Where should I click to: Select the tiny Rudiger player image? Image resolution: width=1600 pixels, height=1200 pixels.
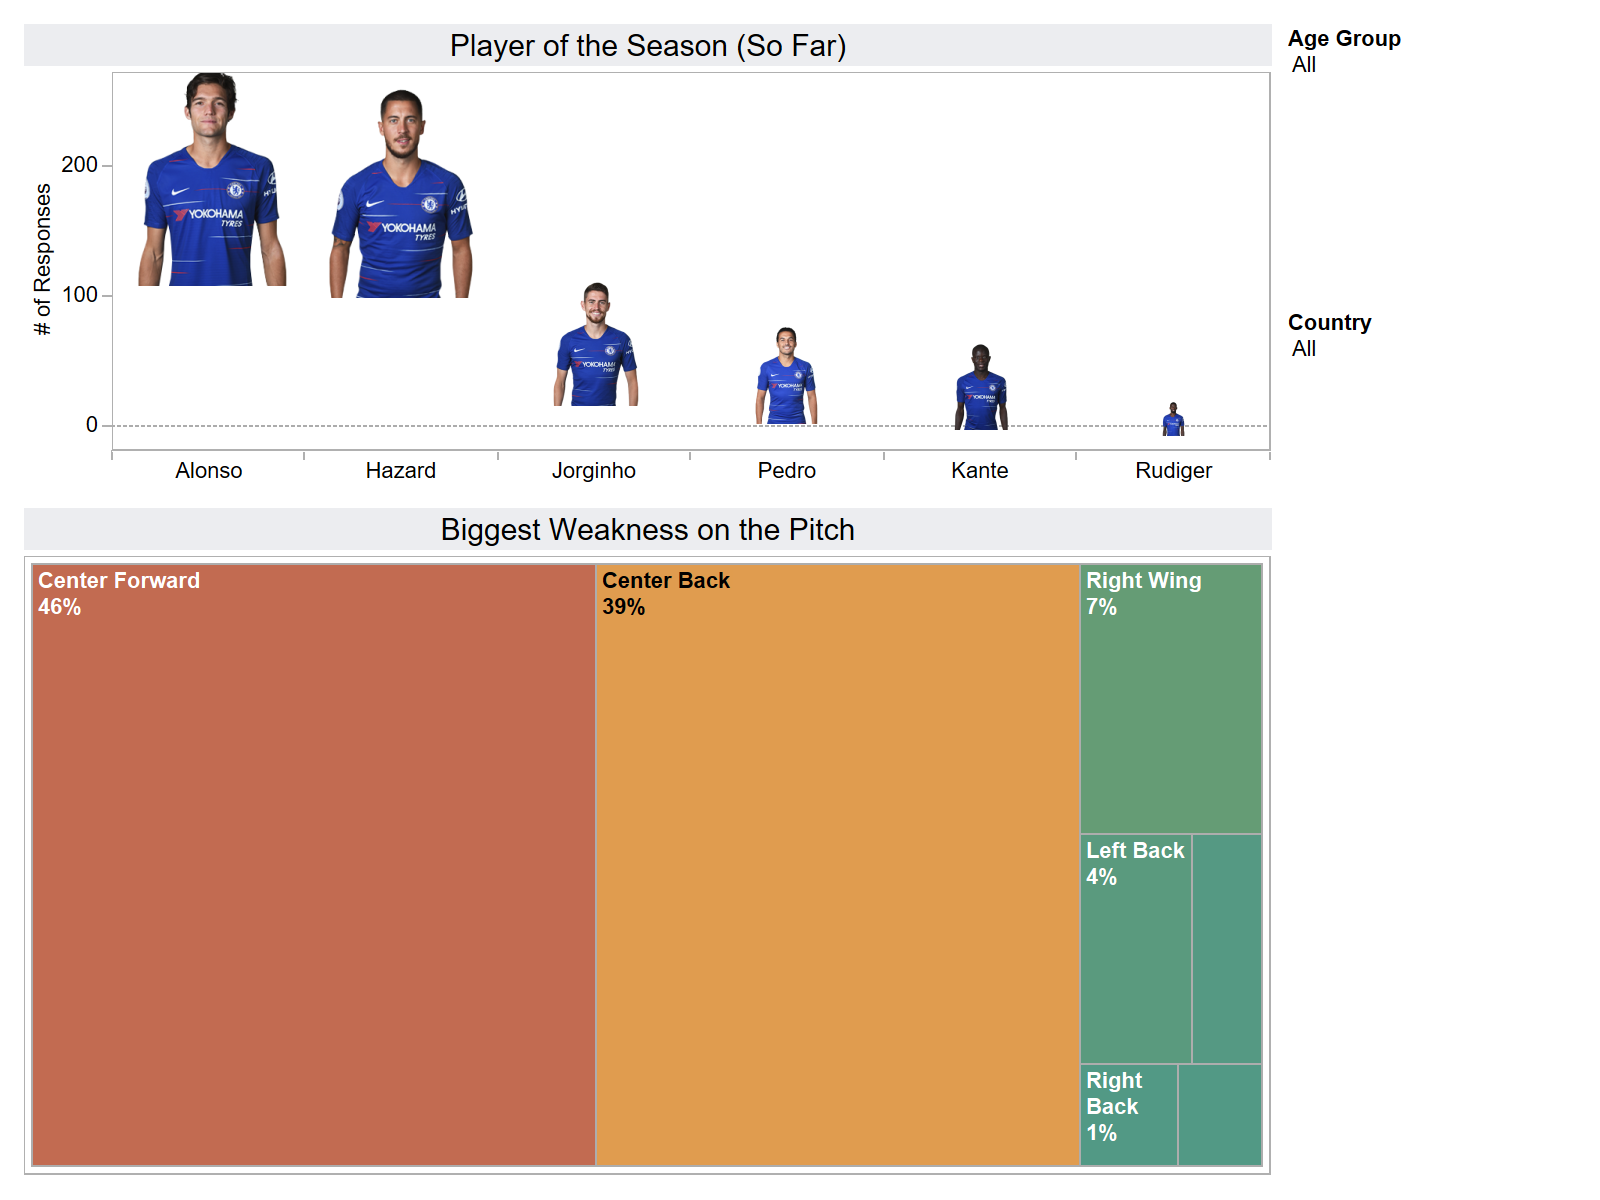tap(1173, 420)
